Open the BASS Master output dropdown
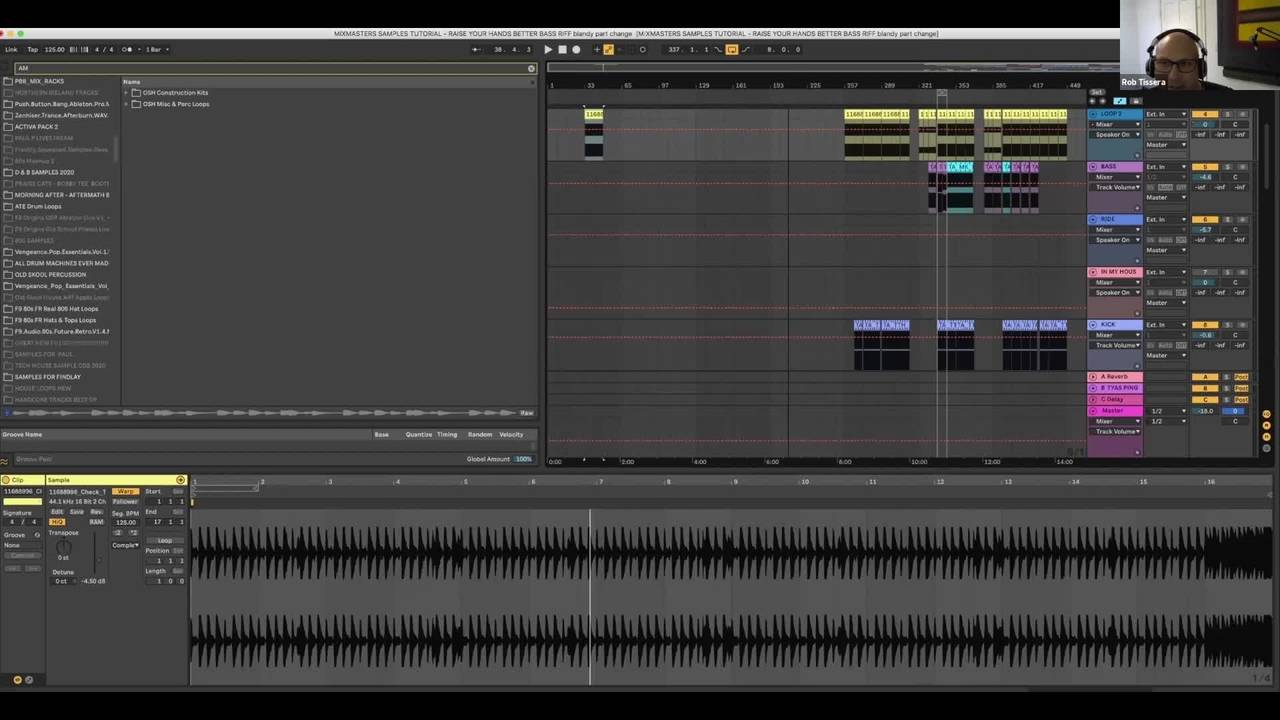The width and height of the screenshot is (1280, 720). 1166,197
